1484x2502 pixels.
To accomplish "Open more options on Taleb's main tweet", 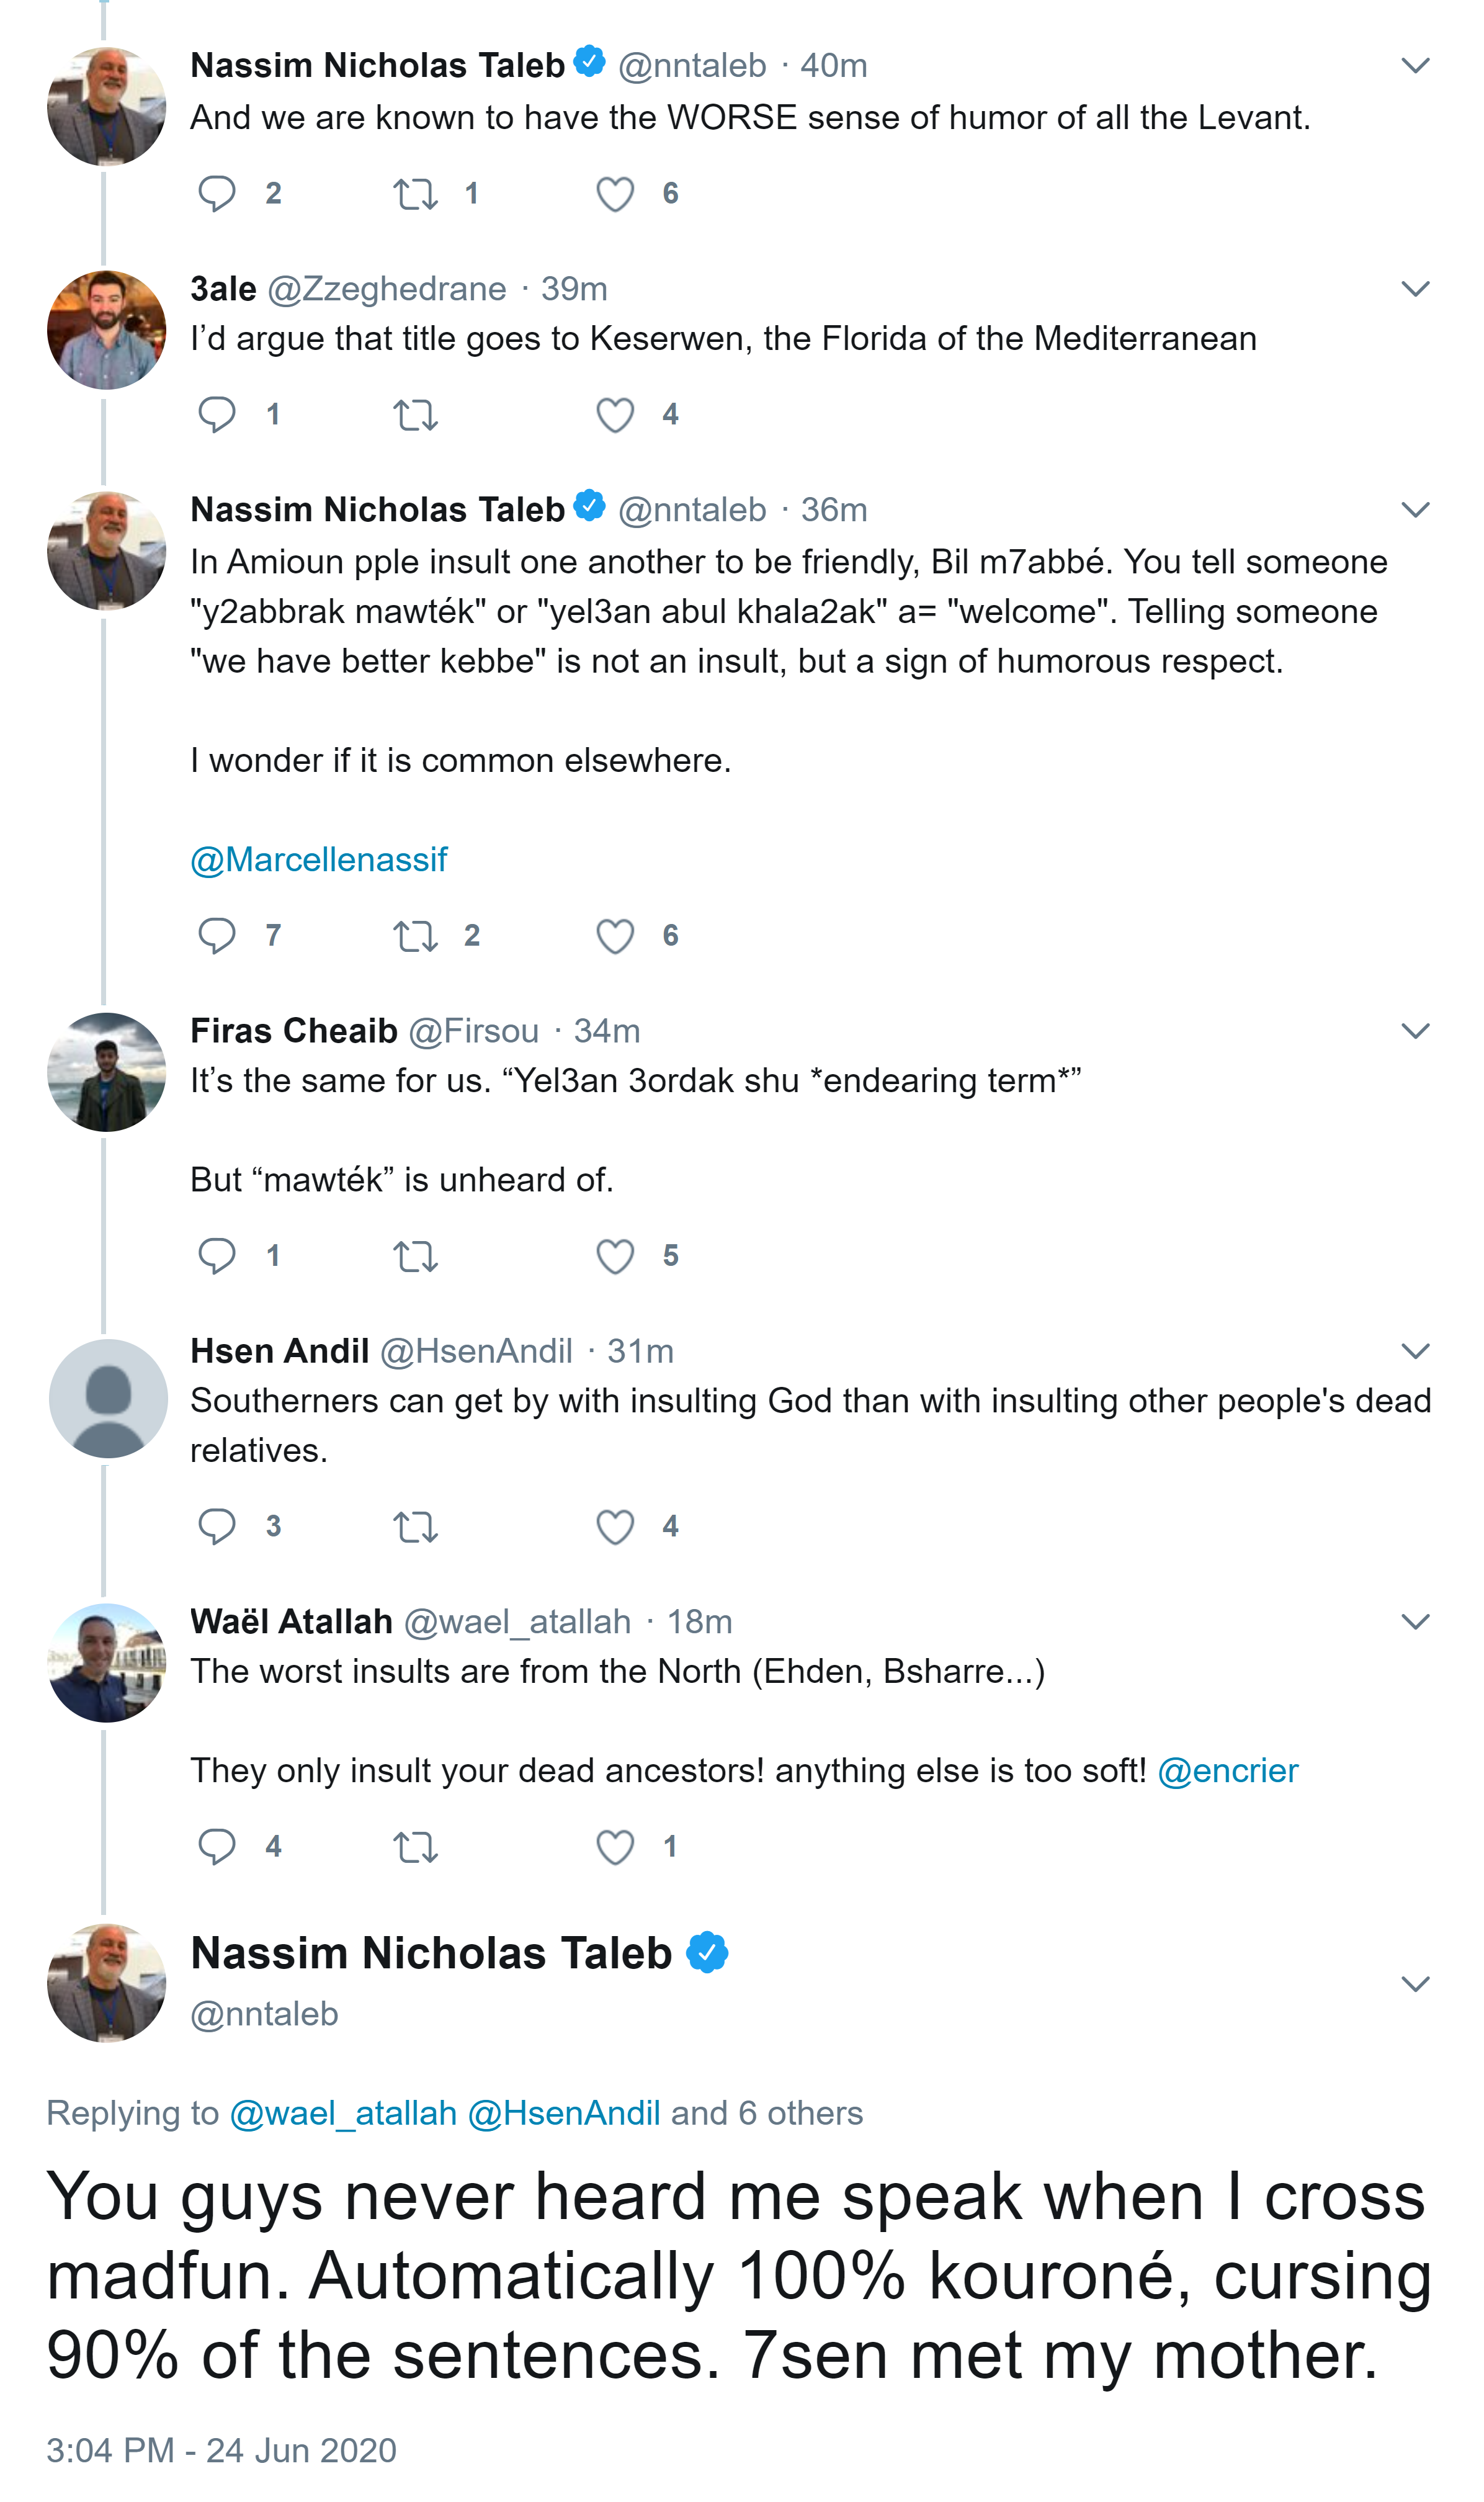I will (1415, 1984).
